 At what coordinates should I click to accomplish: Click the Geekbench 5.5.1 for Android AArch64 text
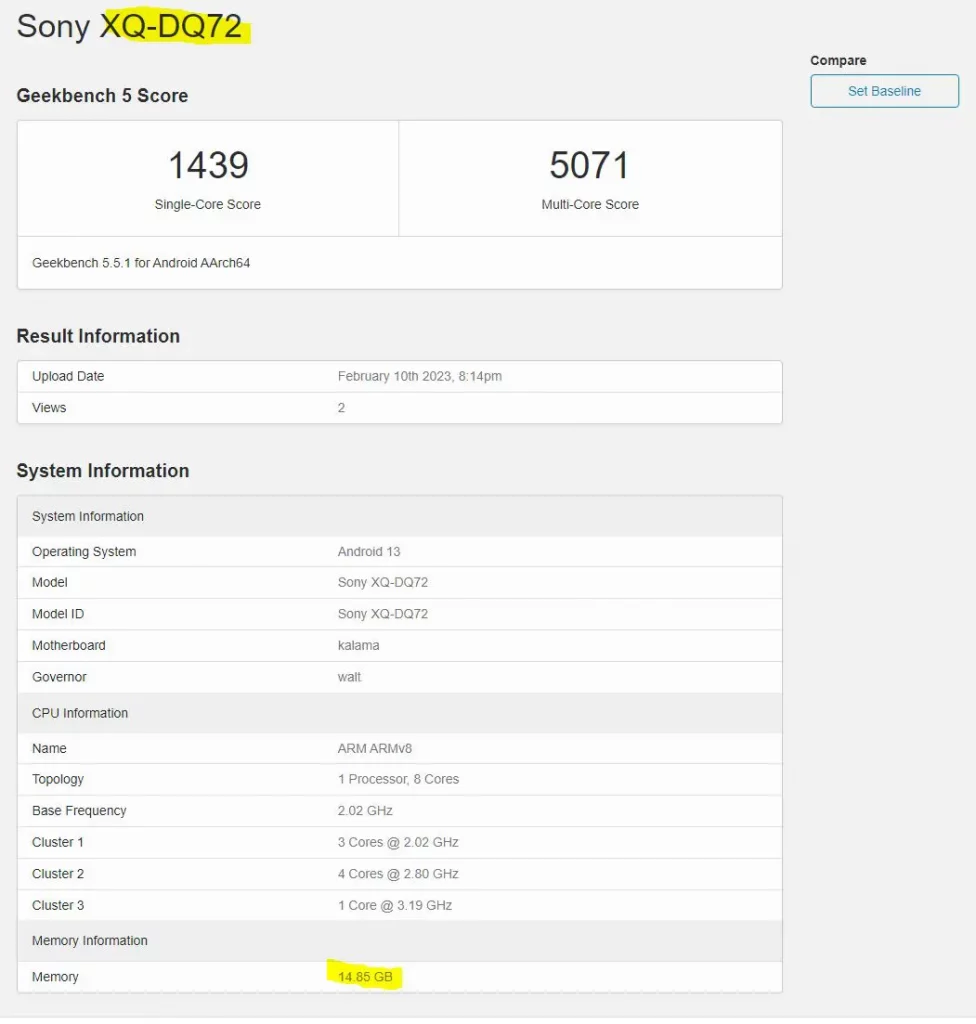[x=141, y=263]
